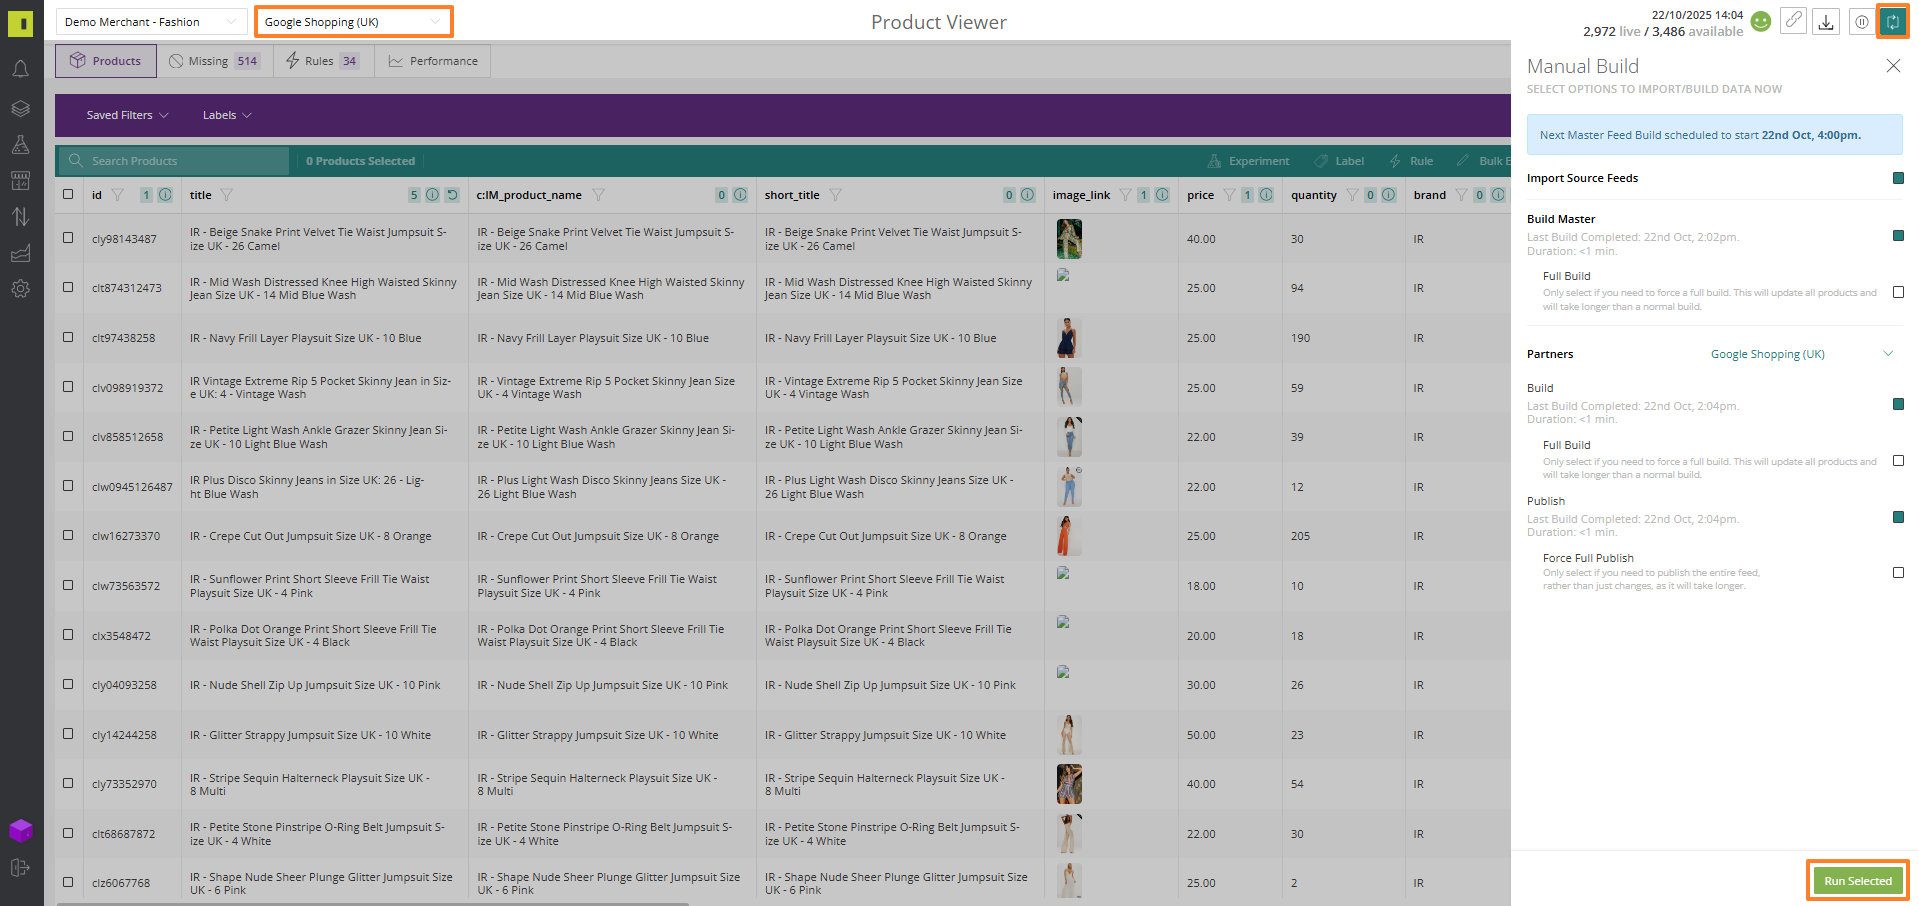The image size is (1919, 906).
Task: Click the Run Selected button
Action: click(1857, 881)
